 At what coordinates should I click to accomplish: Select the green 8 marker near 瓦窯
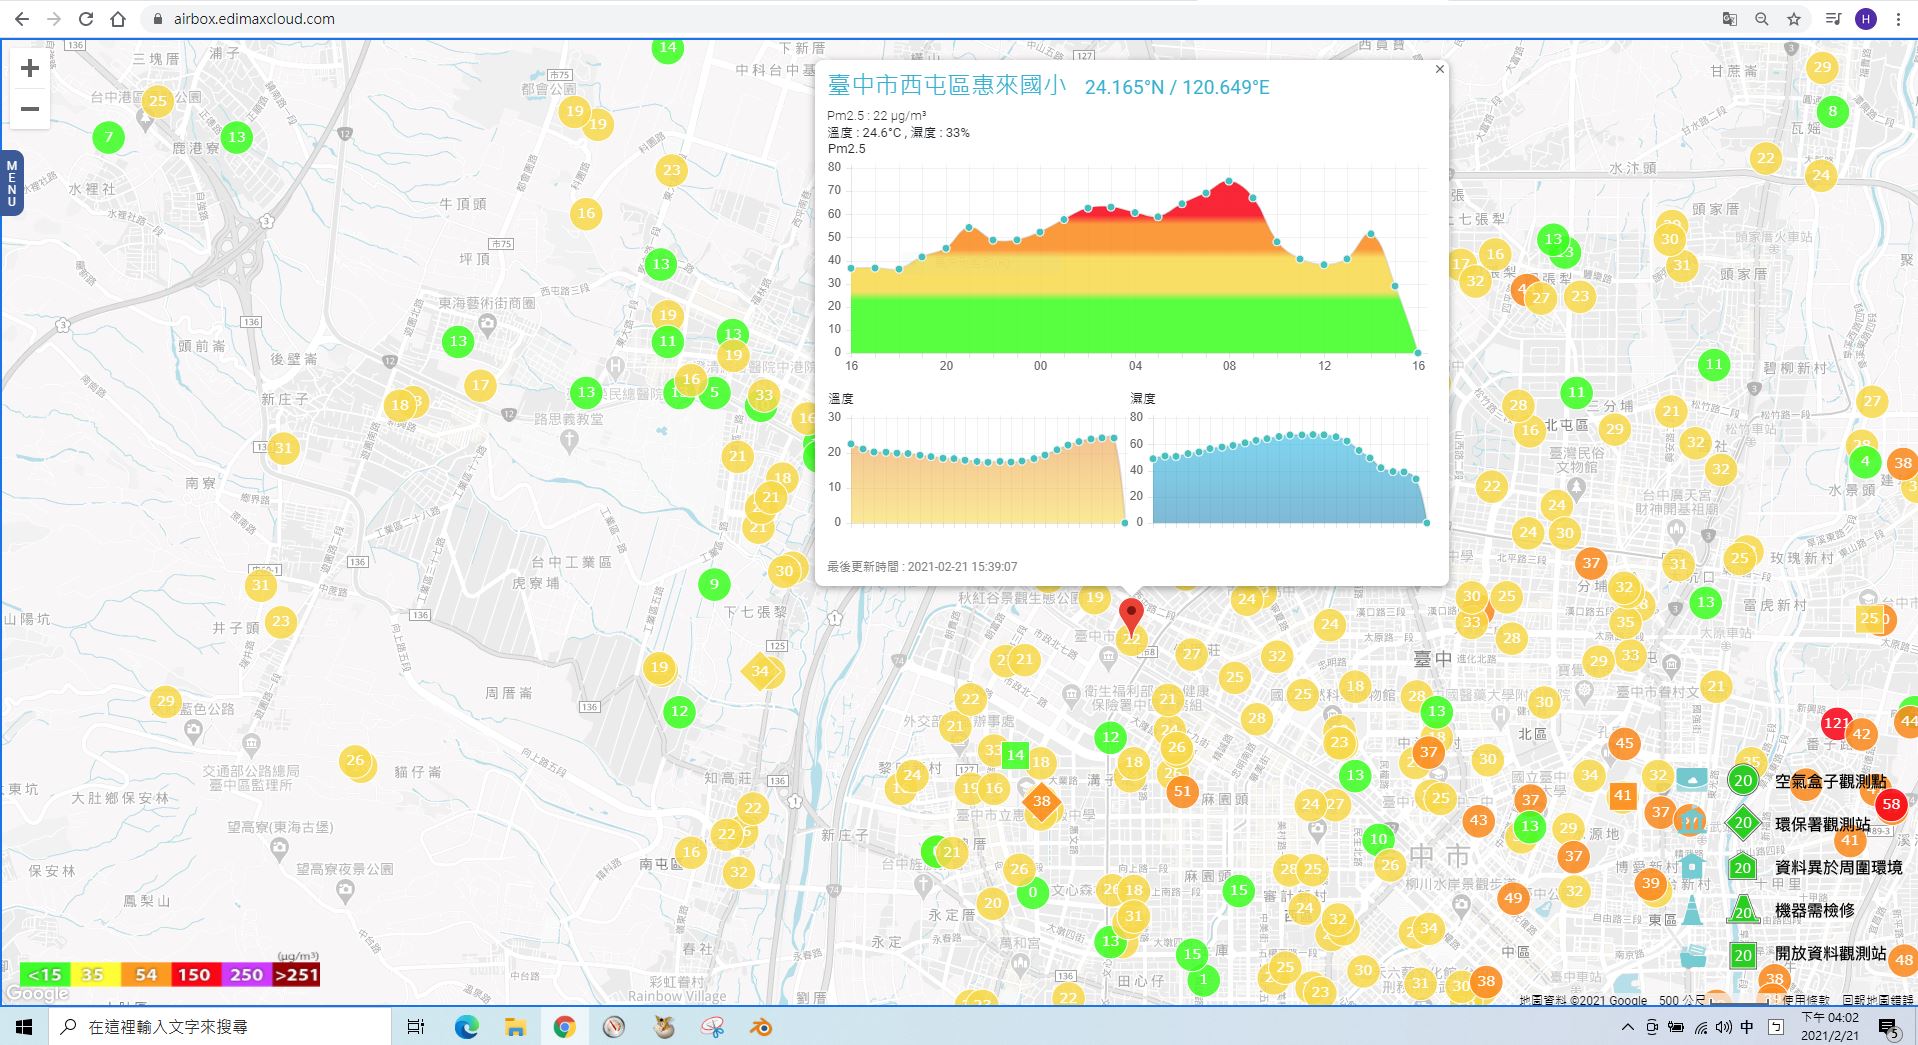point(1832,111)
